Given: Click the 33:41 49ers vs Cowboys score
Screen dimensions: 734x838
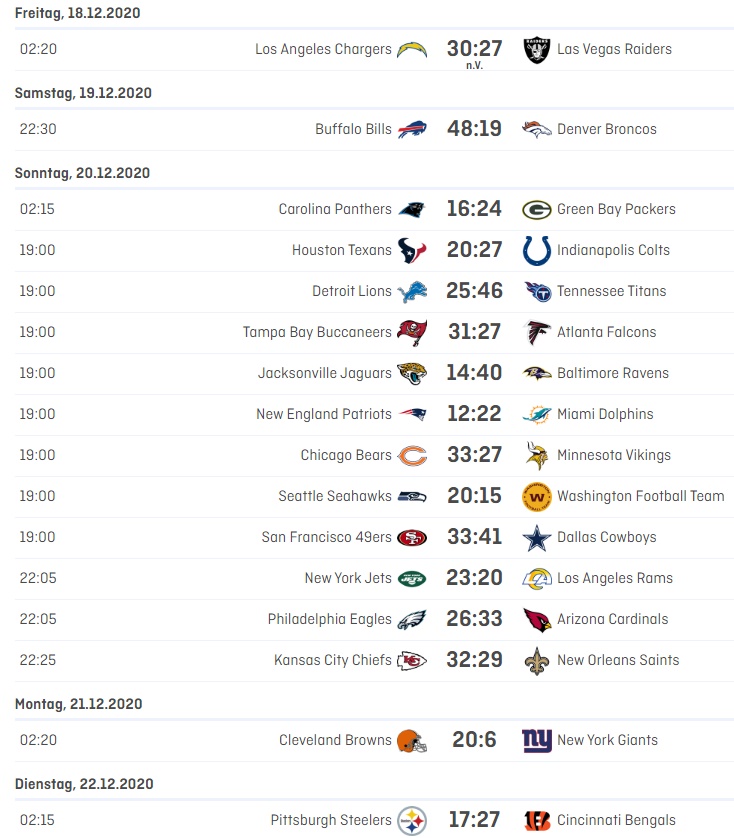Looking at the screenshot, I should click(474, 537).
